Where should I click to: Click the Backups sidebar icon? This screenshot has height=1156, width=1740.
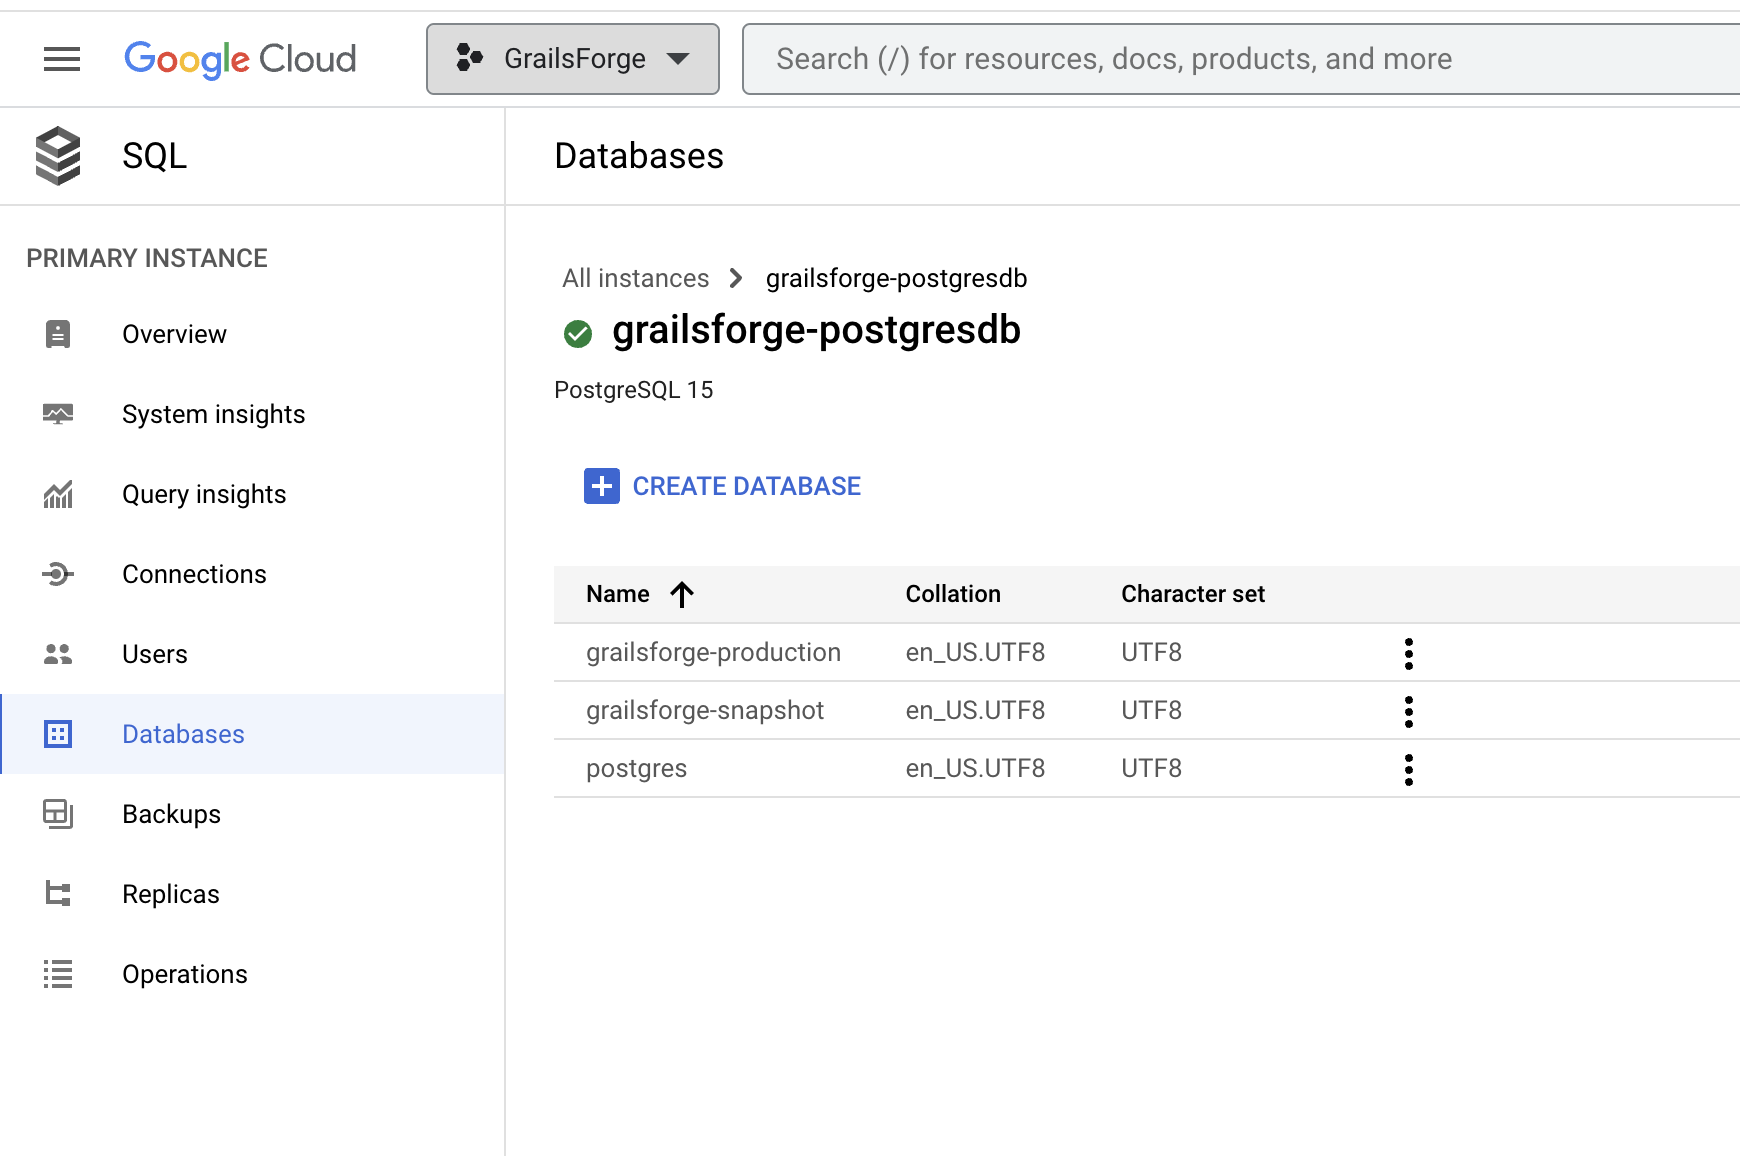tap(58, 814)
